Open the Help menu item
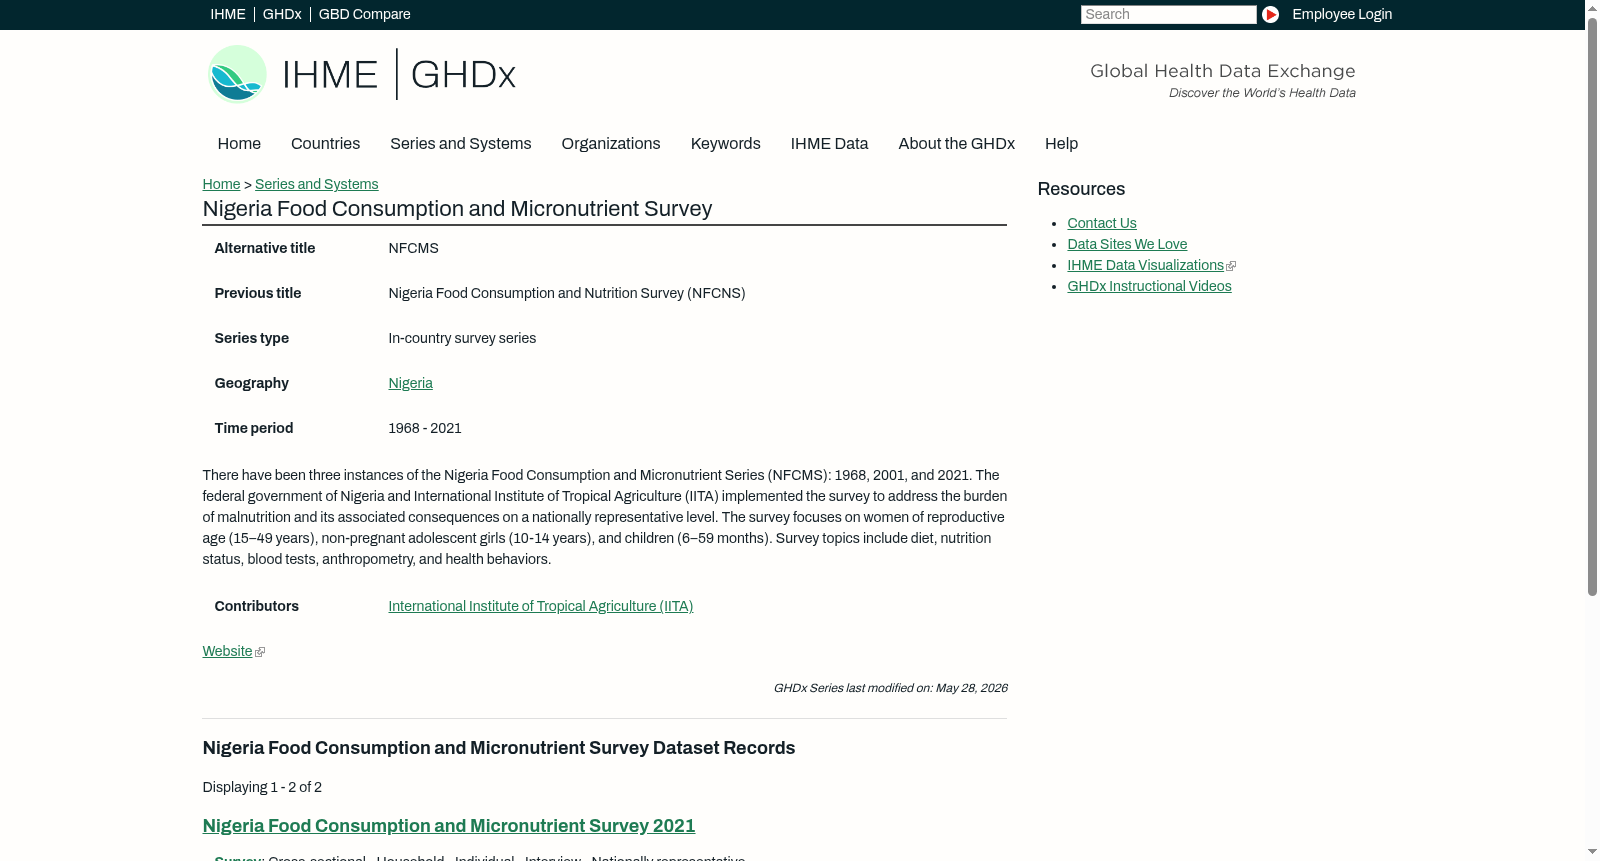The width and height of the screenshot is (1600, 861). (1061, 144)
